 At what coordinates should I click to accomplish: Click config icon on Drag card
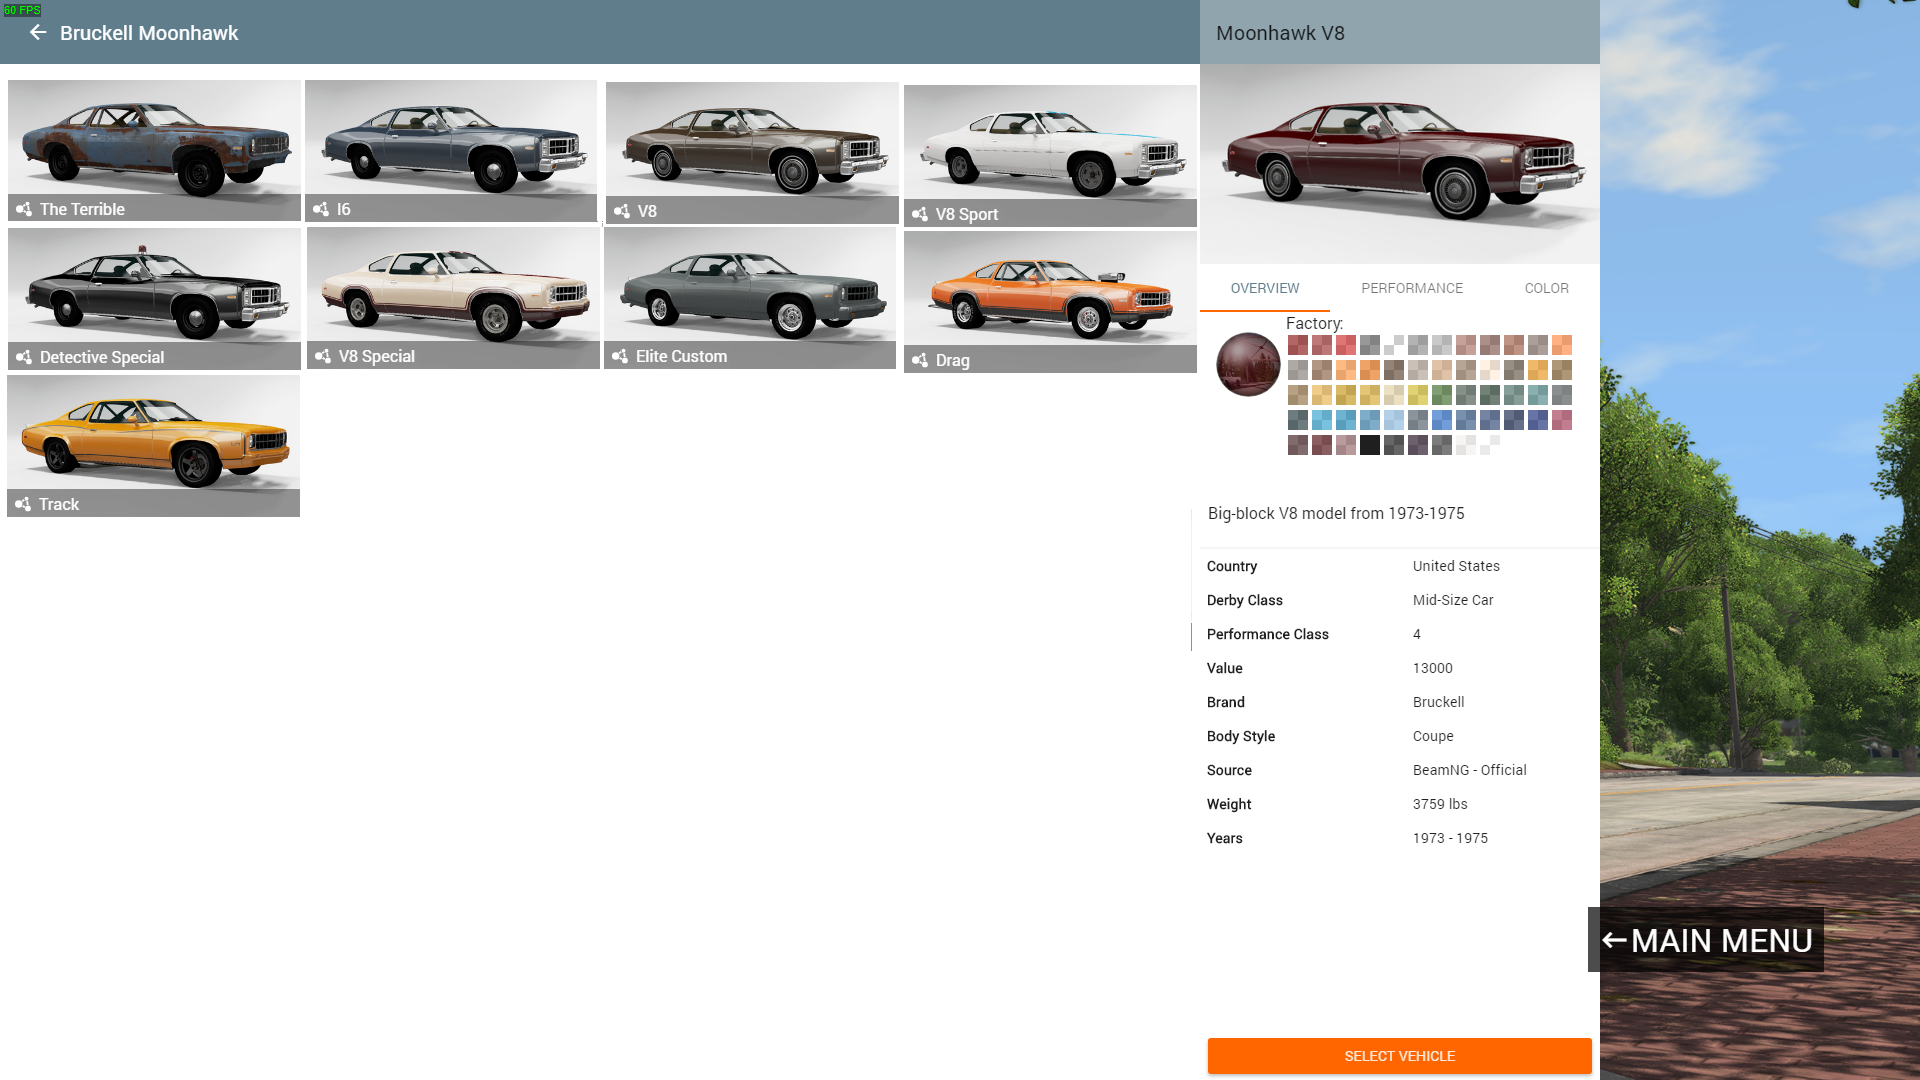coord(920,360)
